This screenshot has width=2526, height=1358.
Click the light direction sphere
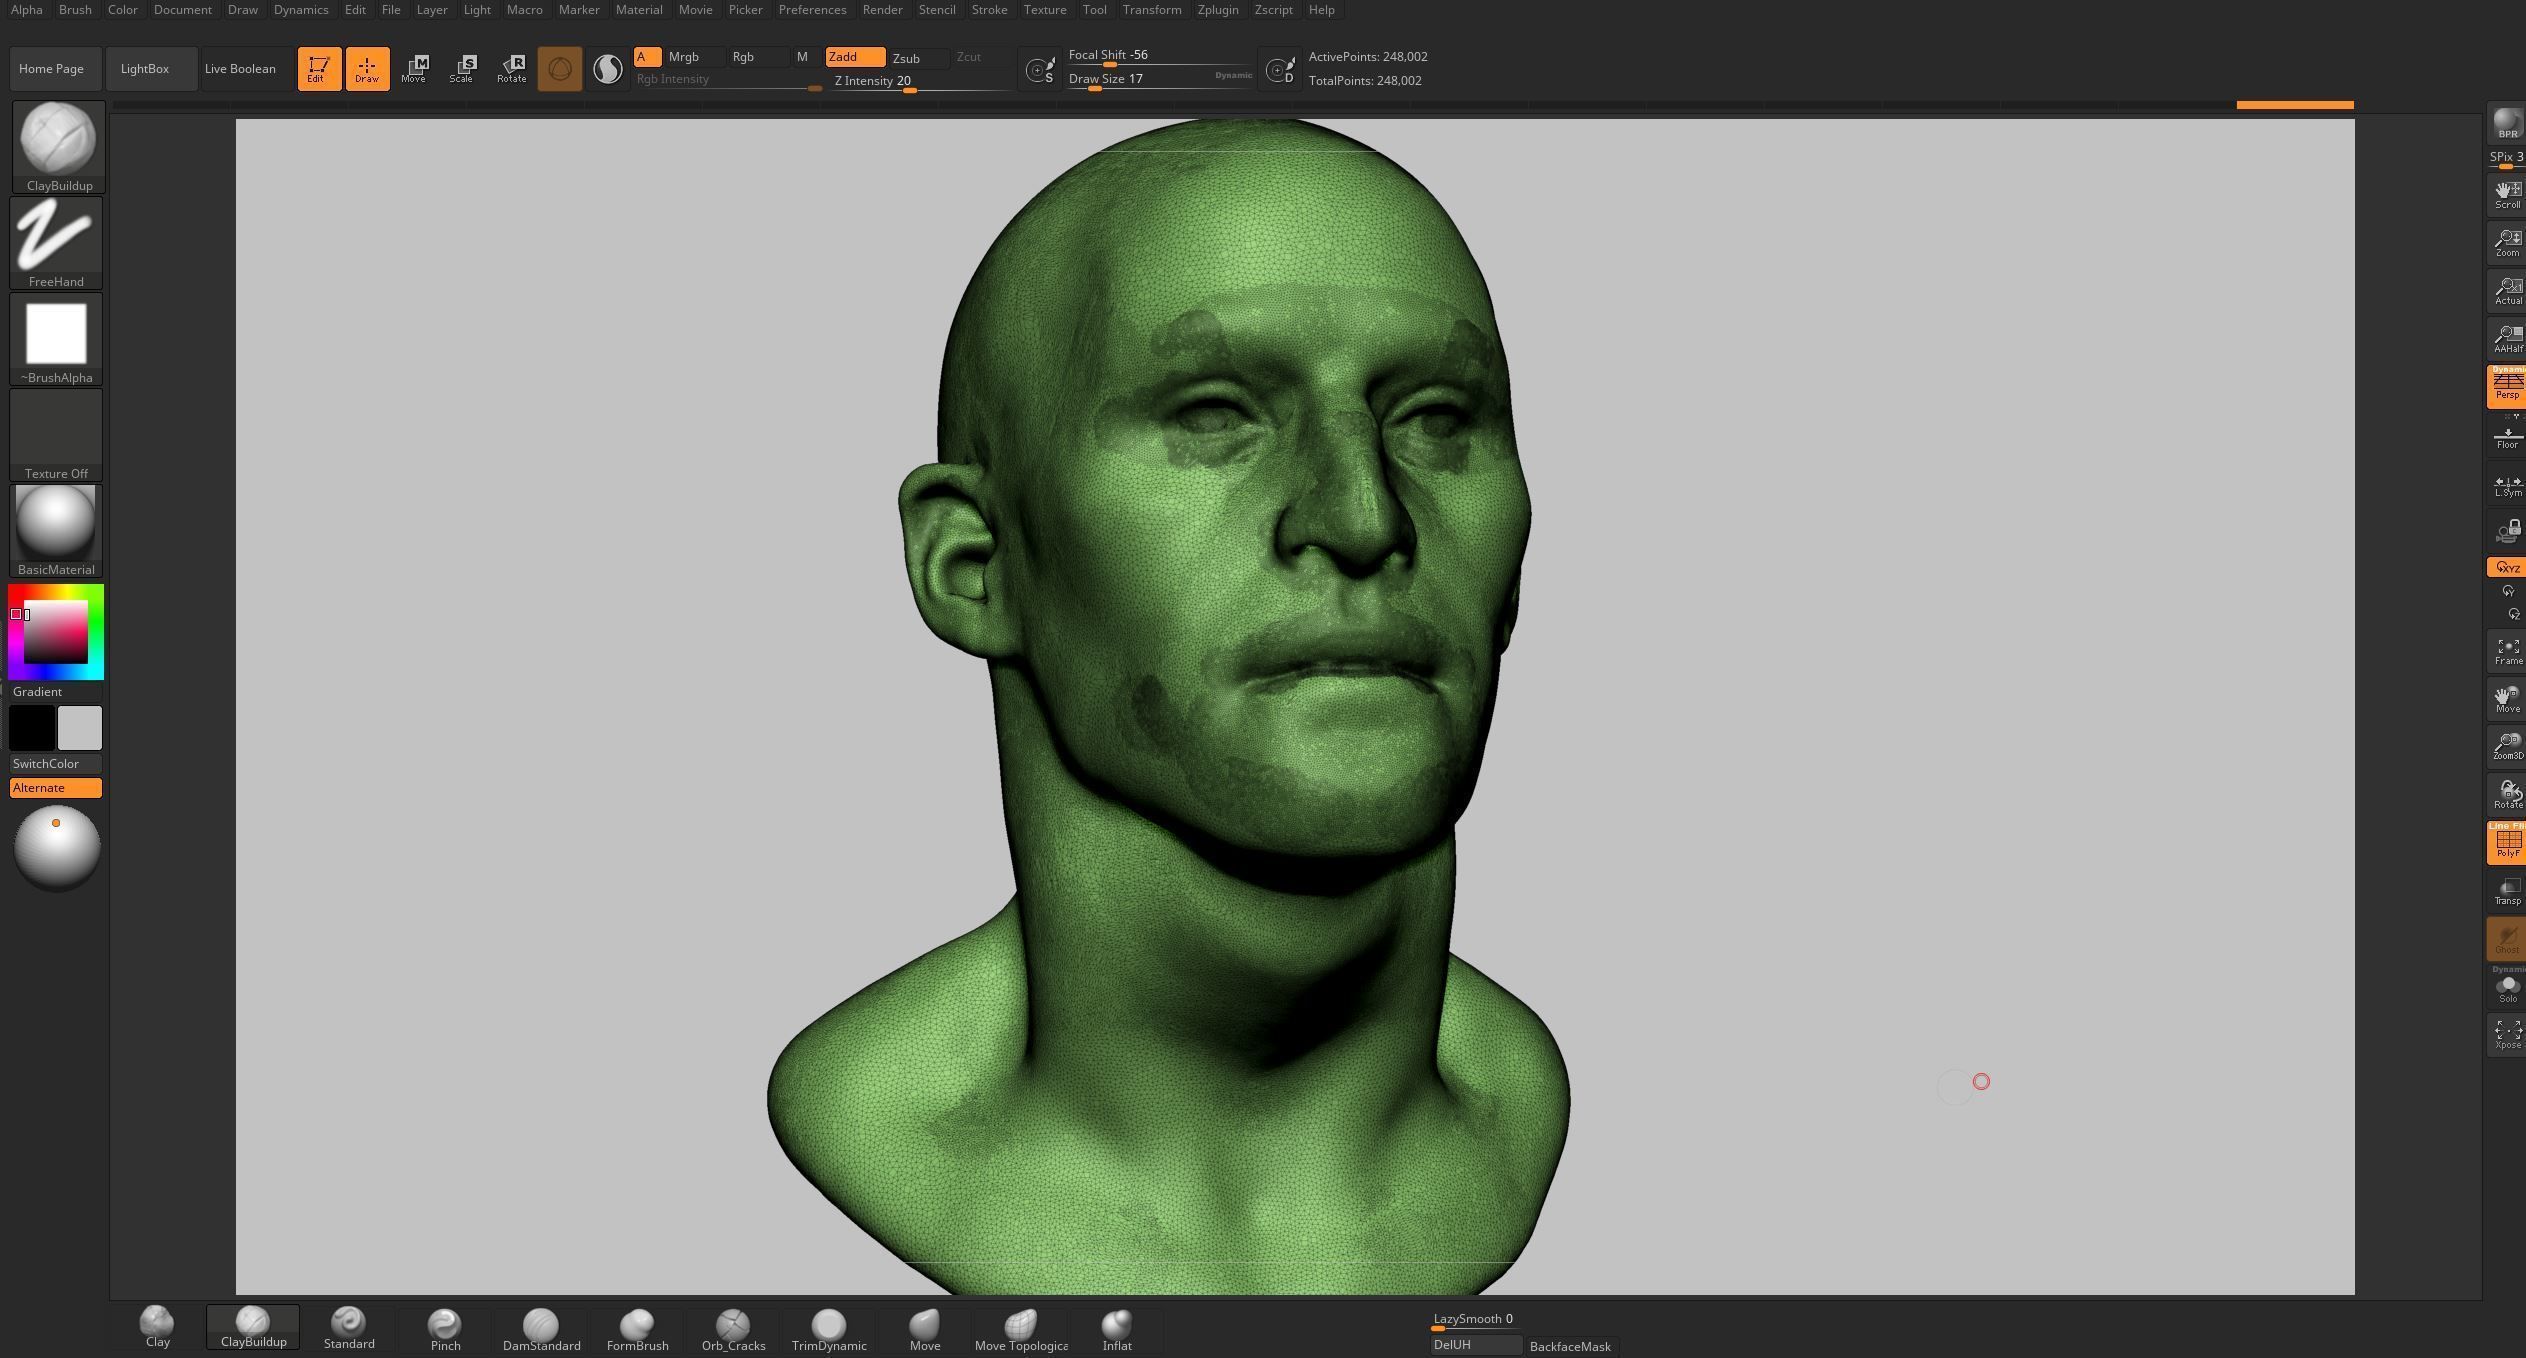(57, 848)
